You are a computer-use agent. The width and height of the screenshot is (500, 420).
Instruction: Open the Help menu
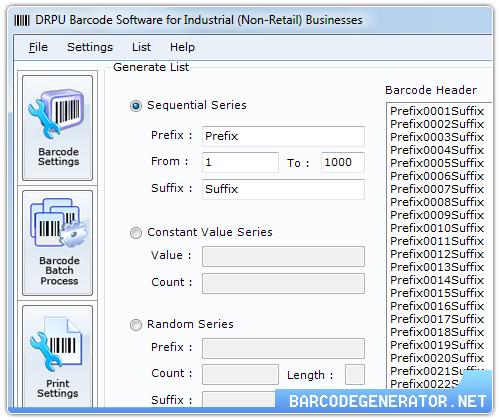pos(182,47)
